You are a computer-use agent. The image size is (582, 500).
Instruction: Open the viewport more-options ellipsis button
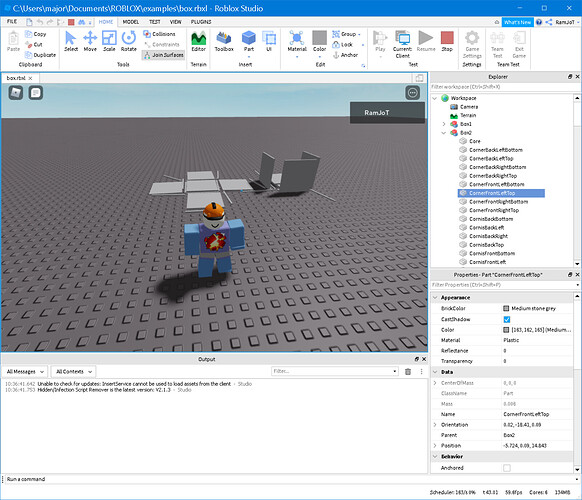[413, 93]
